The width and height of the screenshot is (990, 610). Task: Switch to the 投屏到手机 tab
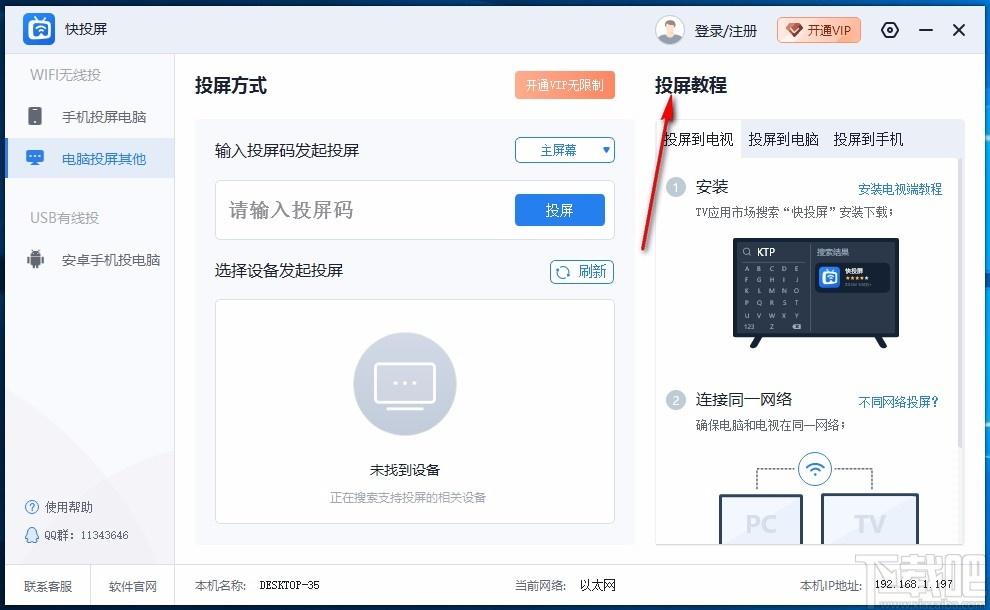868,140
